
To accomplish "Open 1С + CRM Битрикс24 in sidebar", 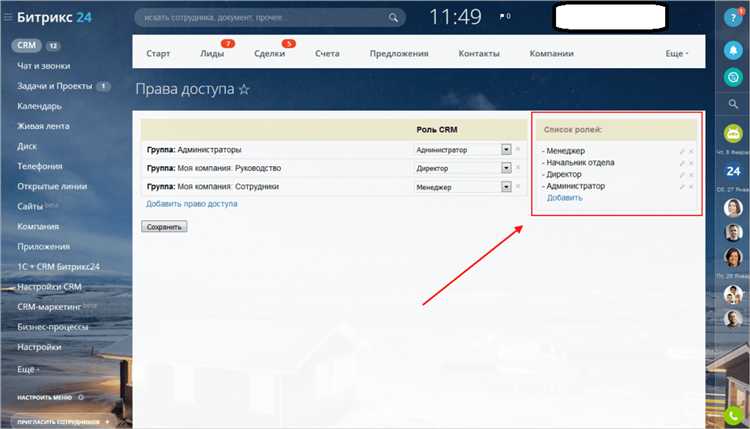I will click(x=58, y=267).
